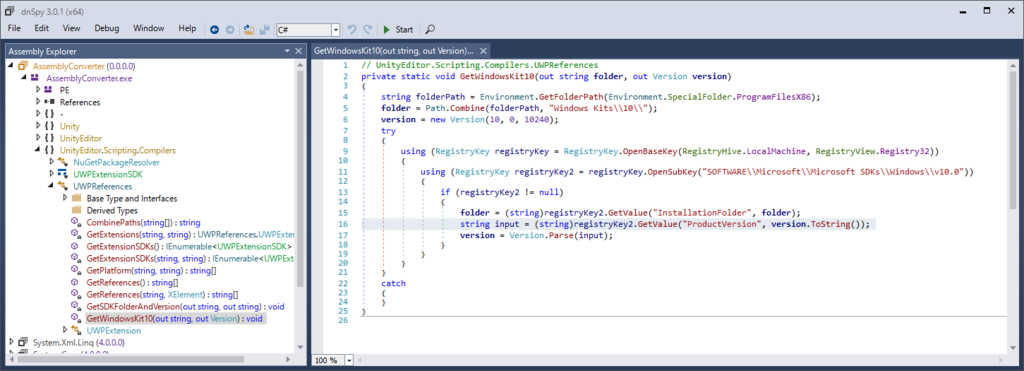Viewport: 1024px width, 371px height.
Task: Open the Help menu
Action: click(187, 29)
